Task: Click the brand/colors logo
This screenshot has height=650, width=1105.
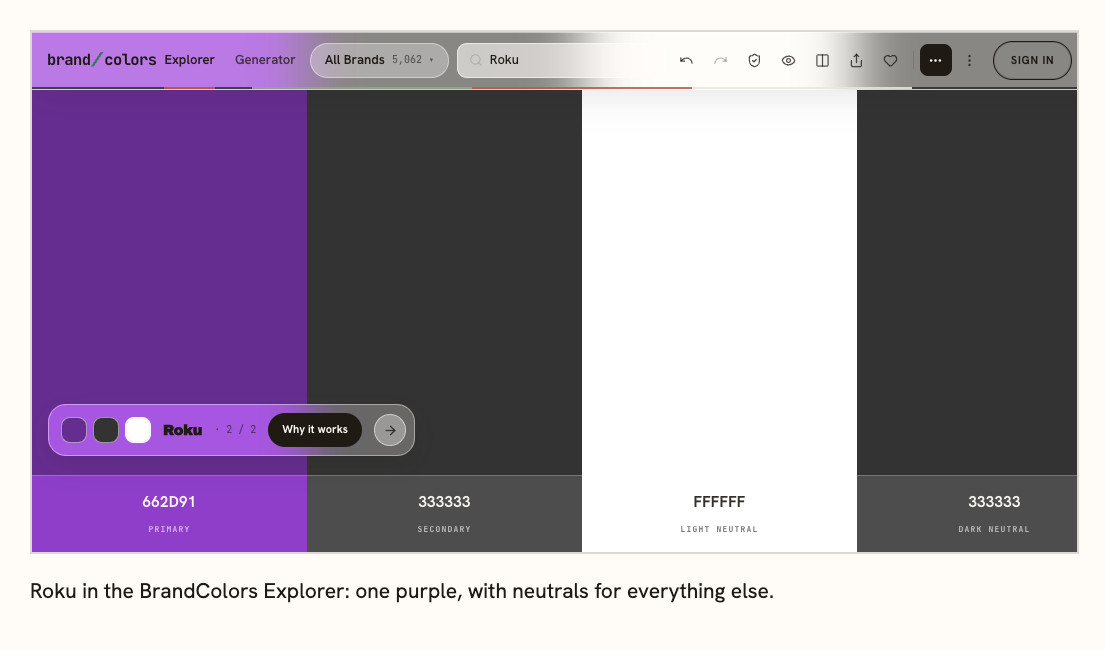Action: [x=101, y=60]
